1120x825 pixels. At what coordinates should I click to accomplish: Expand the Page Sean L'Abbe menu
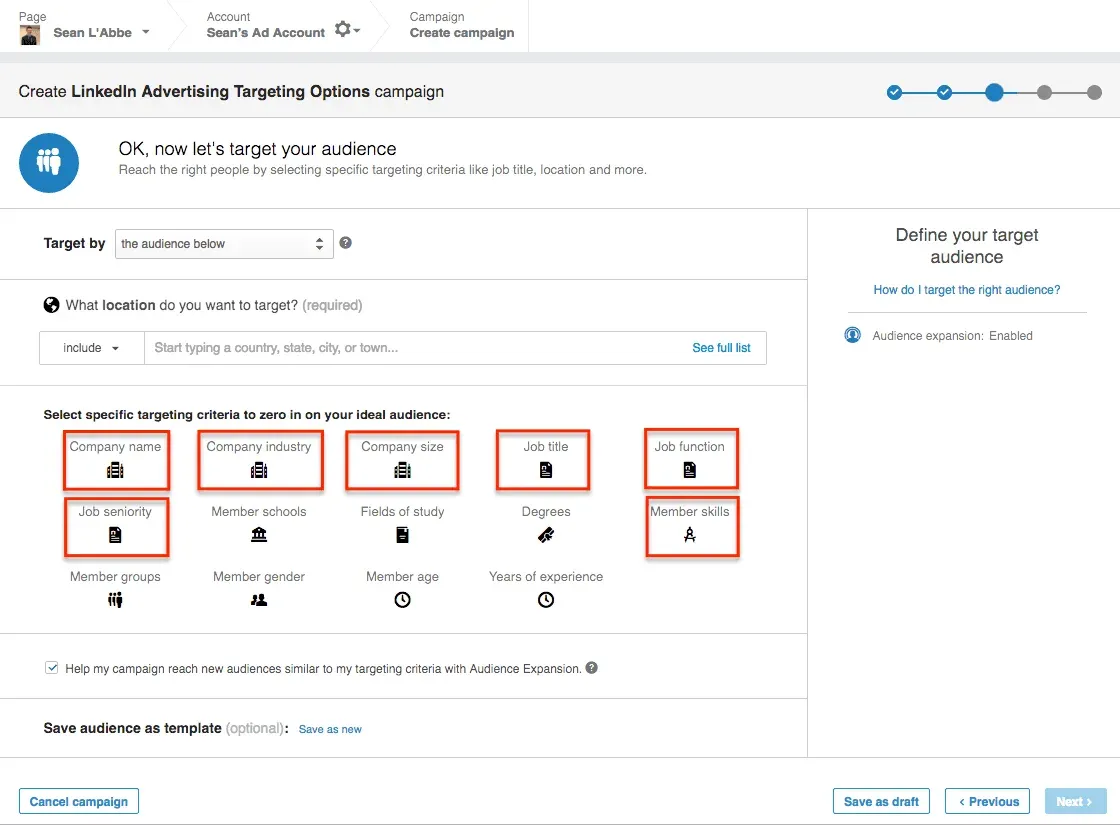102,31
